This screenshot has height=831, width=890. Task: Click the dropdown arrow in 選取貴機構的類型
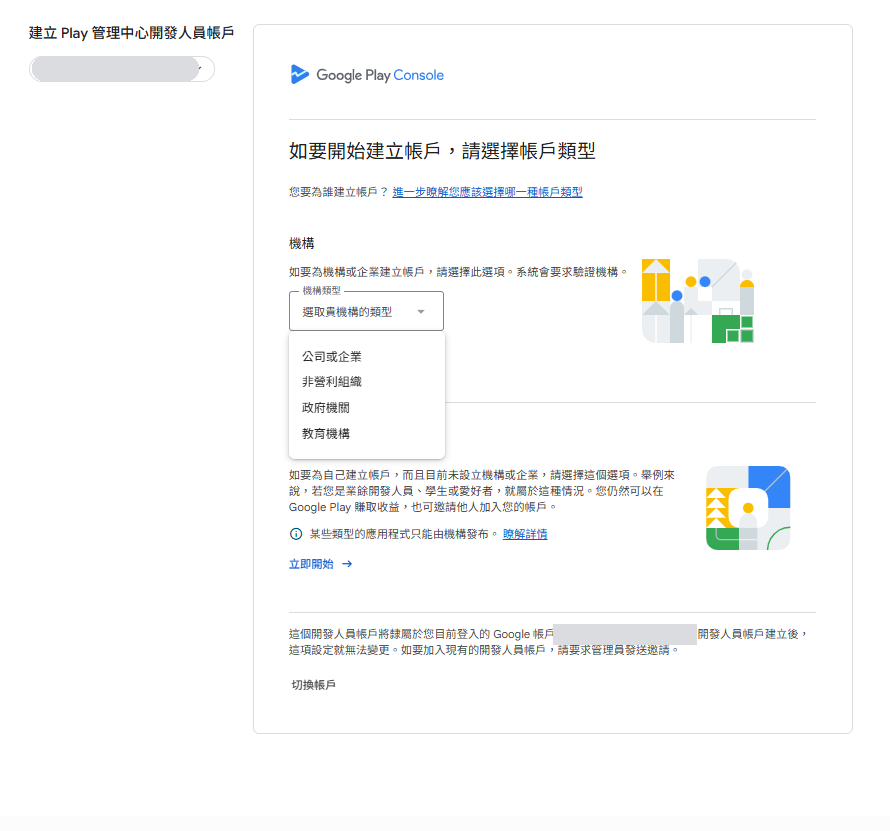tap(421, 312)
